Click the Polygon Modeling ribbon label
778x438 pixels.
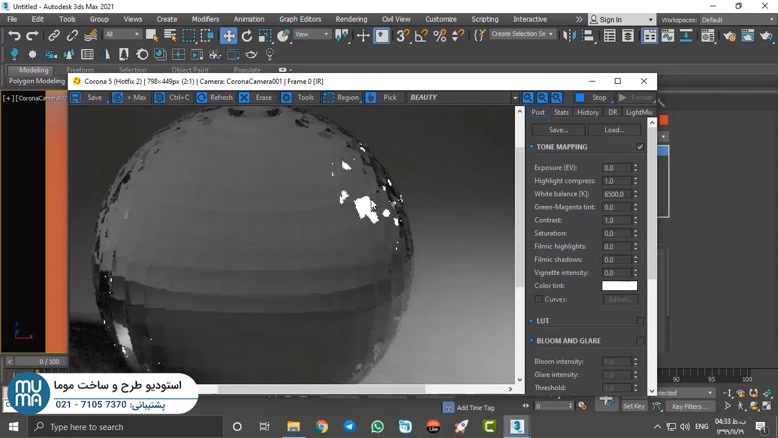tap(37, 81)
